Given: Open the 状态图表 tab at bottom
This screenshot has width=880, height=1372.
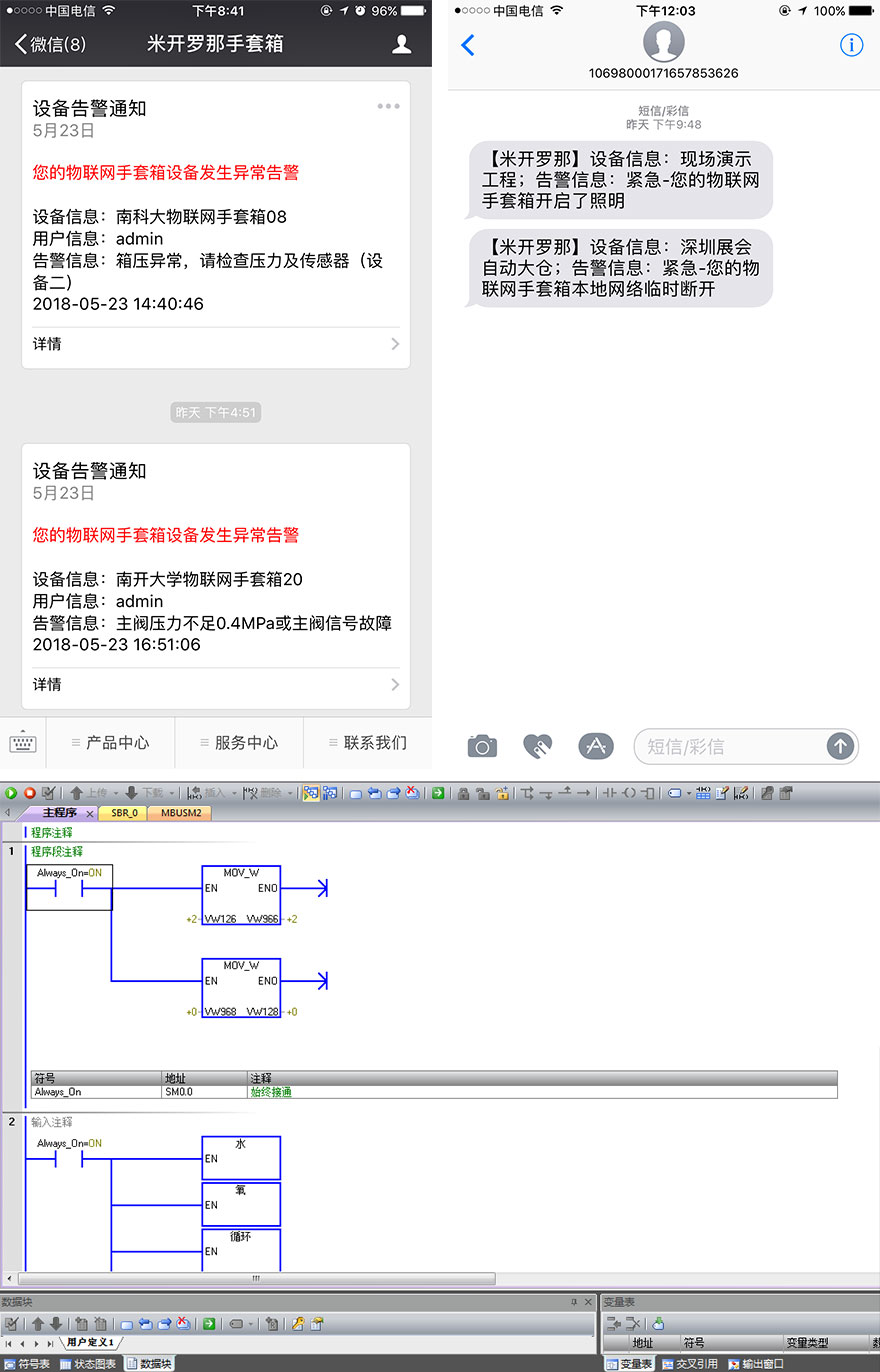Looking at the screenshot, I should [x=88, y=1364].
